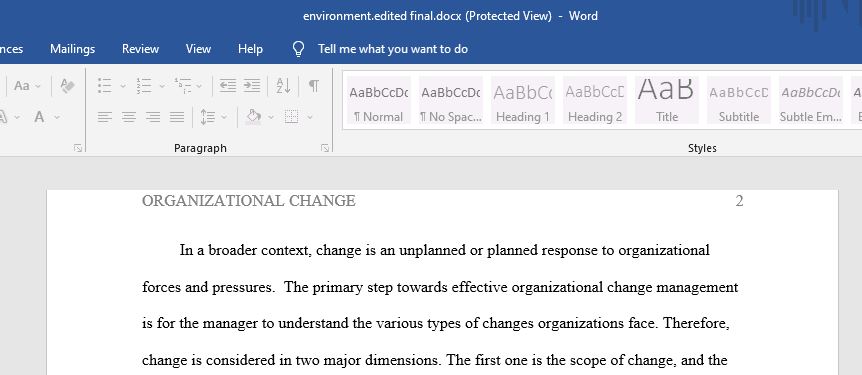Focus the 'Tell me what you want to do' box

(x=393, y=49)
